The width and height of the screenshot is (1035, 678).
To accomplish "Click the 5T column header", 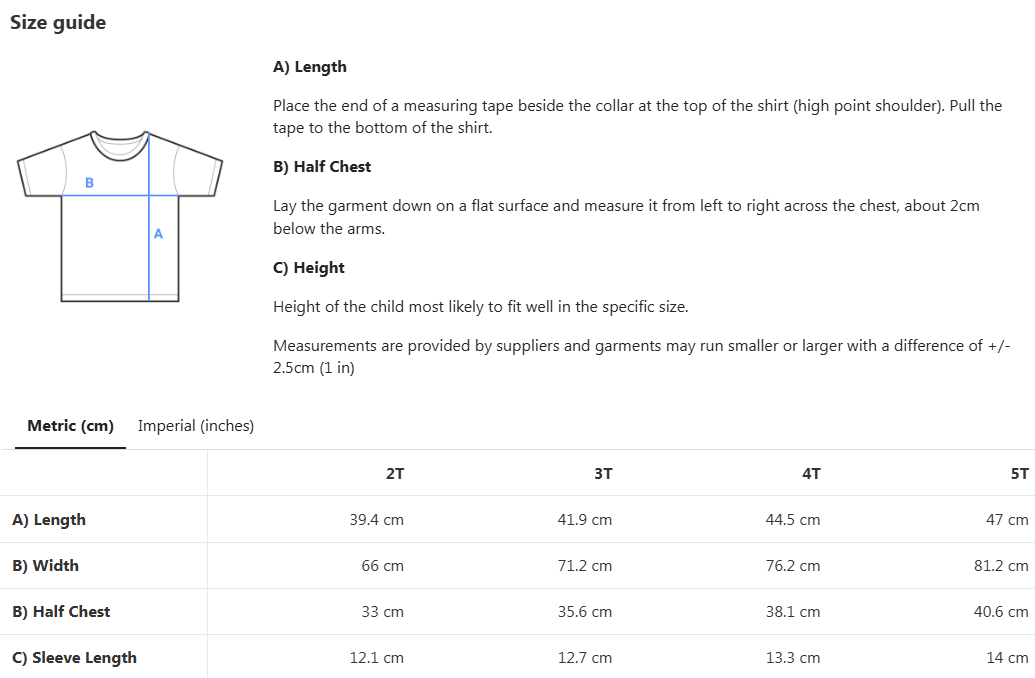I will click(x=1020, y=473).
